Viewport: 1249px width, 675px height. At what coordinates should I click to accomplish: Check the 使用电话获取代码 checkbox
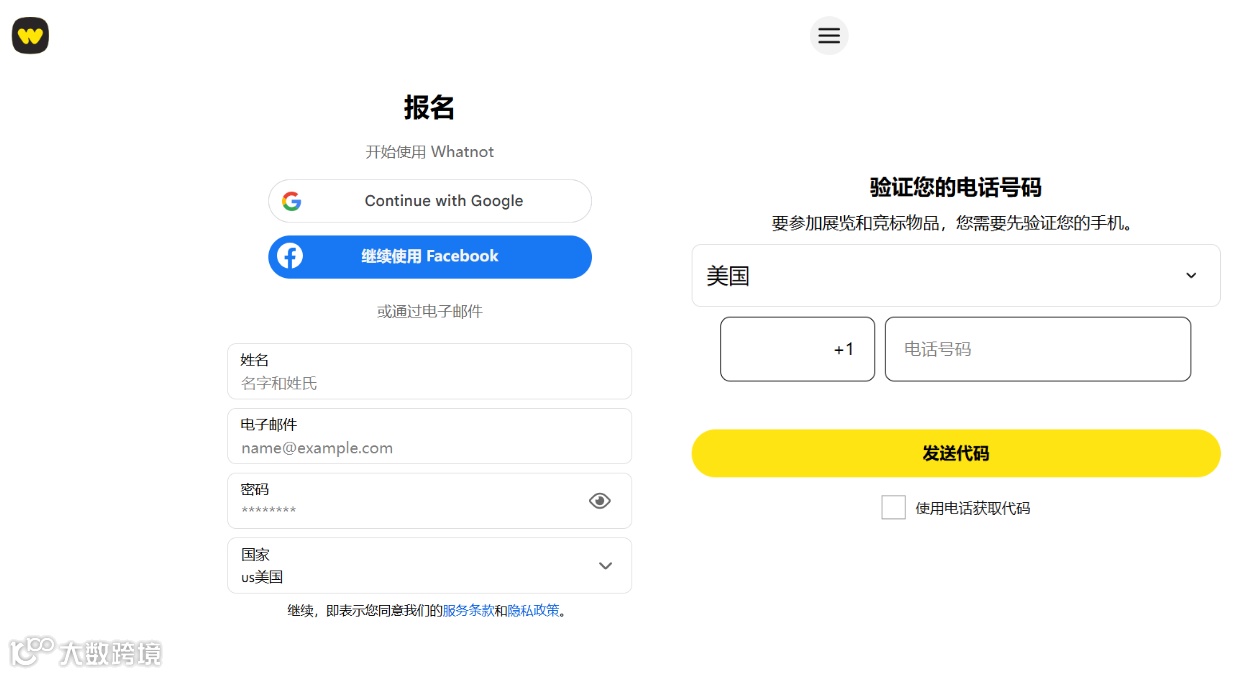point(894,508)
